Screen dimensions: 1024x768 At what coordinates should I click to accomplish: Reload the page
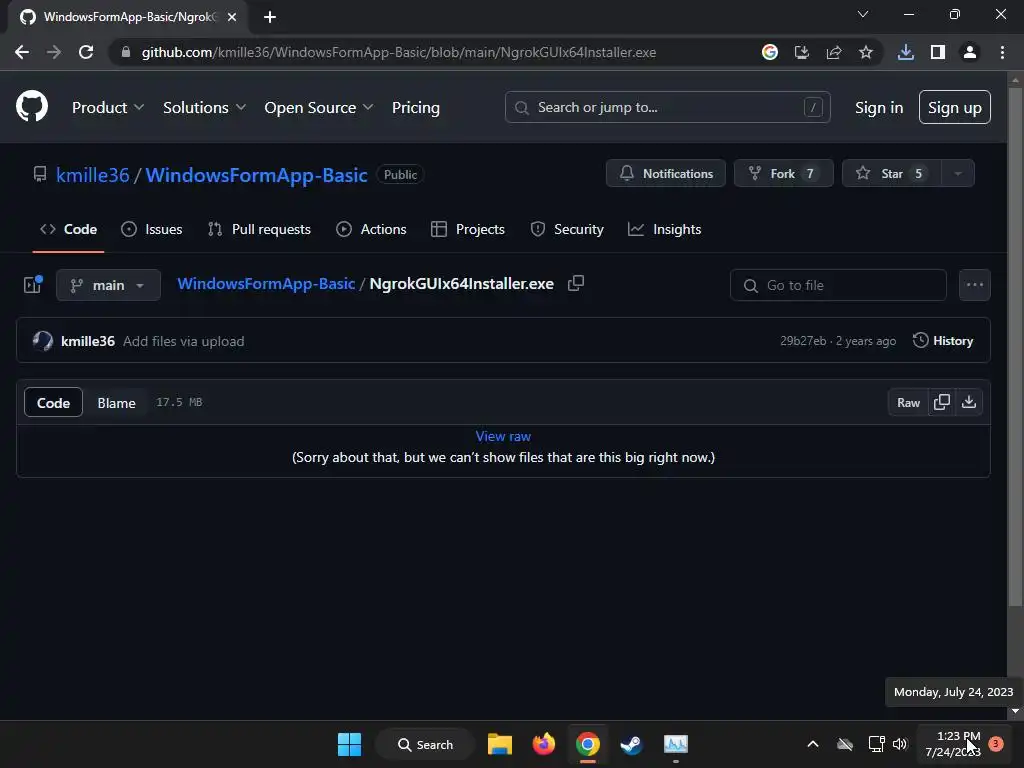(x=86, y=52)
